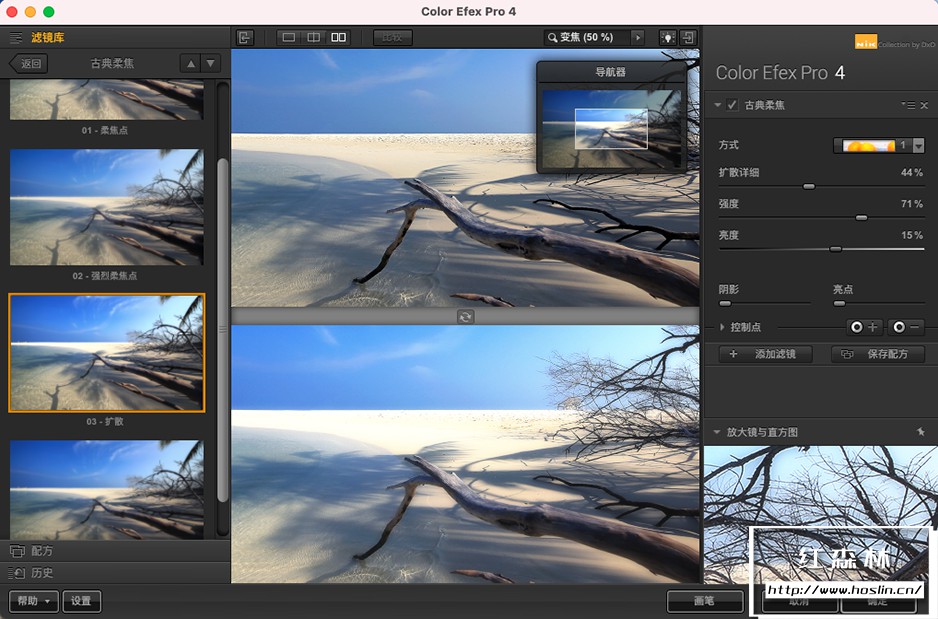Hide the left panel with the exit arrow icon

point(245,38)
